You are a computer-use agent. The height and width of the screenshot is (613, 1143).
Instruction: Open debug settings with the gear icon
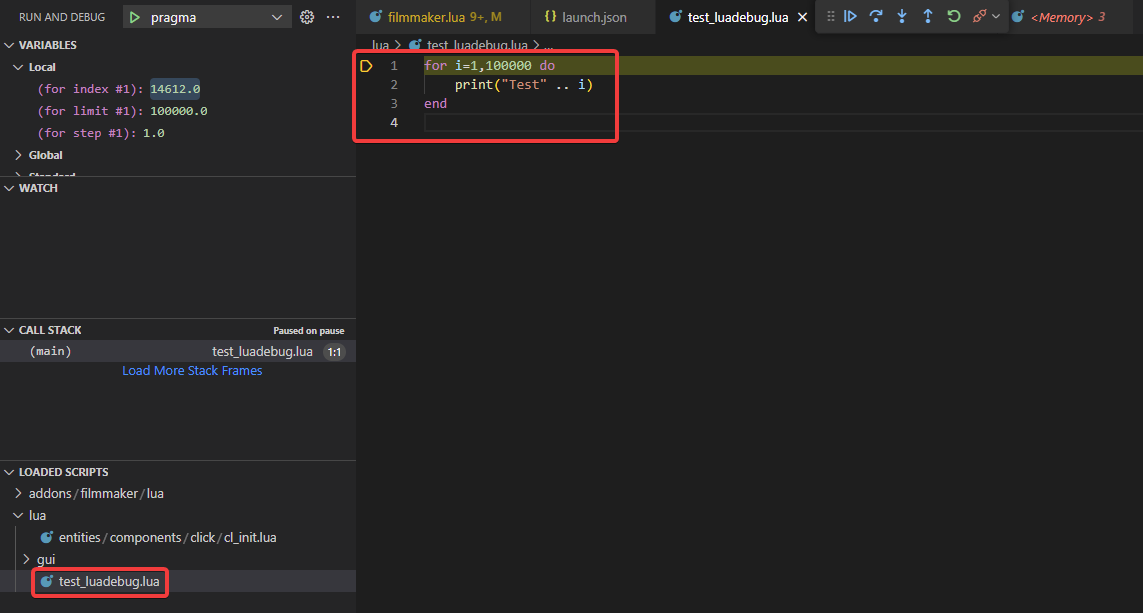pos(306,17)
